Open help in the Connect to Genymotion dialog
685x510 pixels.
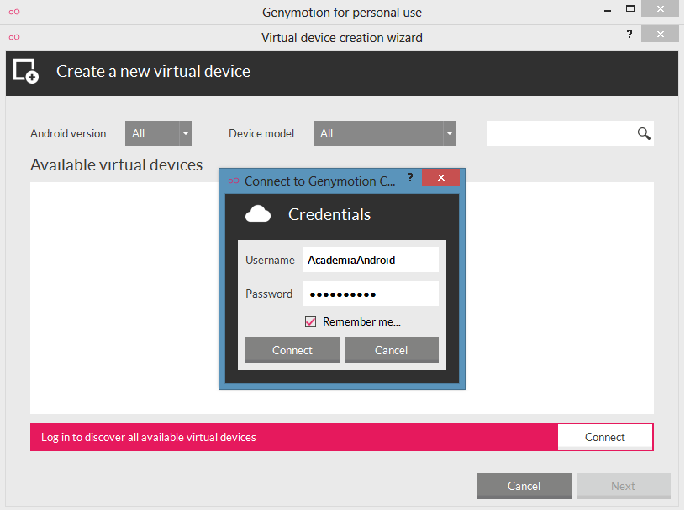(410, 177)
